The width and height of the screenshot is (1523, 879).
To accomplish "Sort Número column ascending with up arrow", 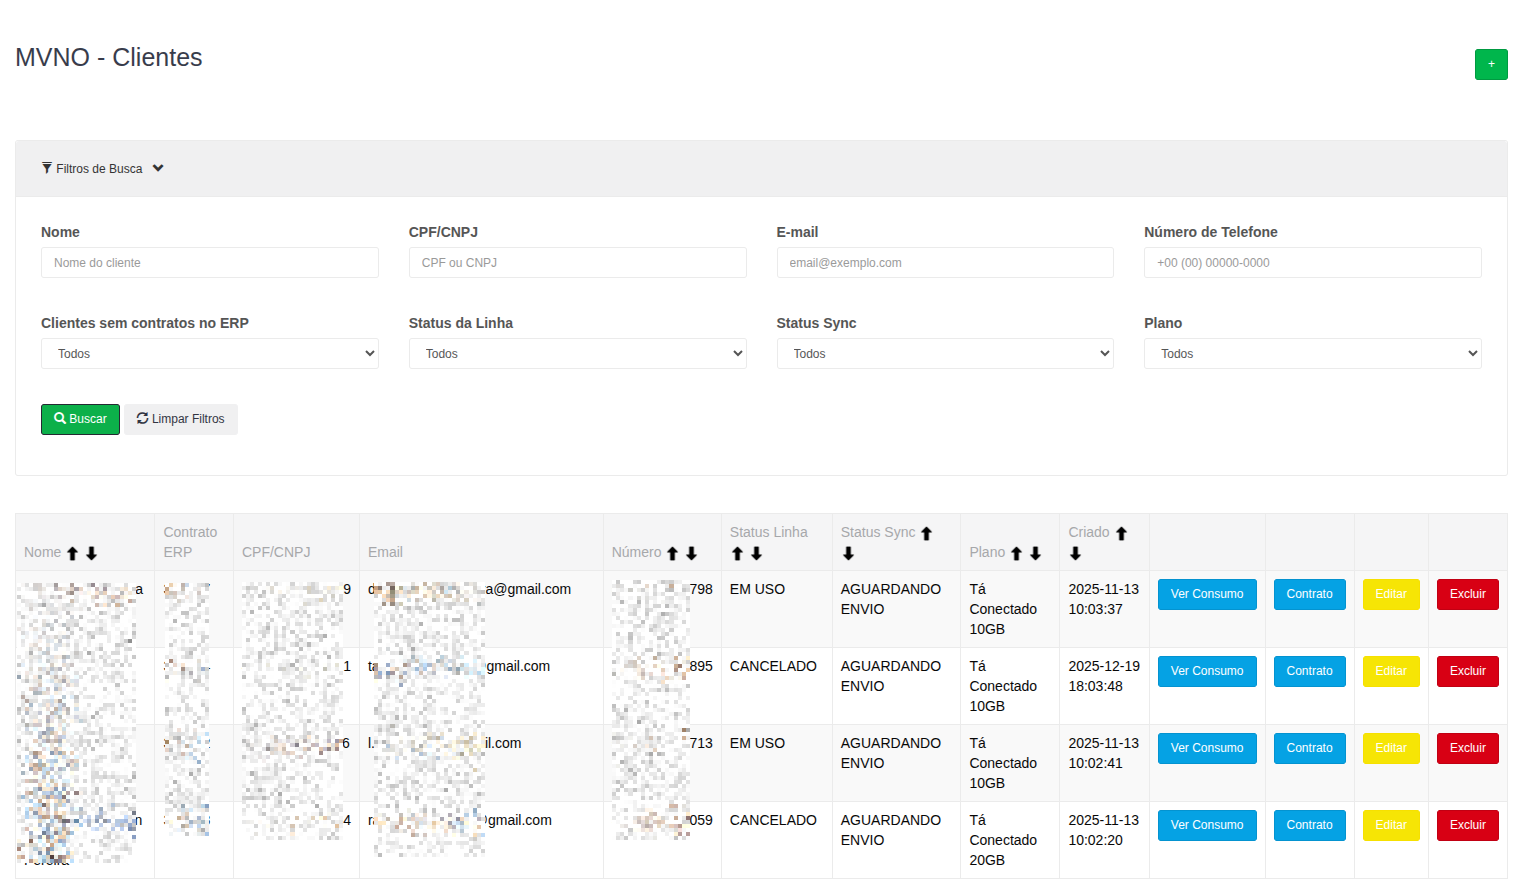I will click(672, 553).
